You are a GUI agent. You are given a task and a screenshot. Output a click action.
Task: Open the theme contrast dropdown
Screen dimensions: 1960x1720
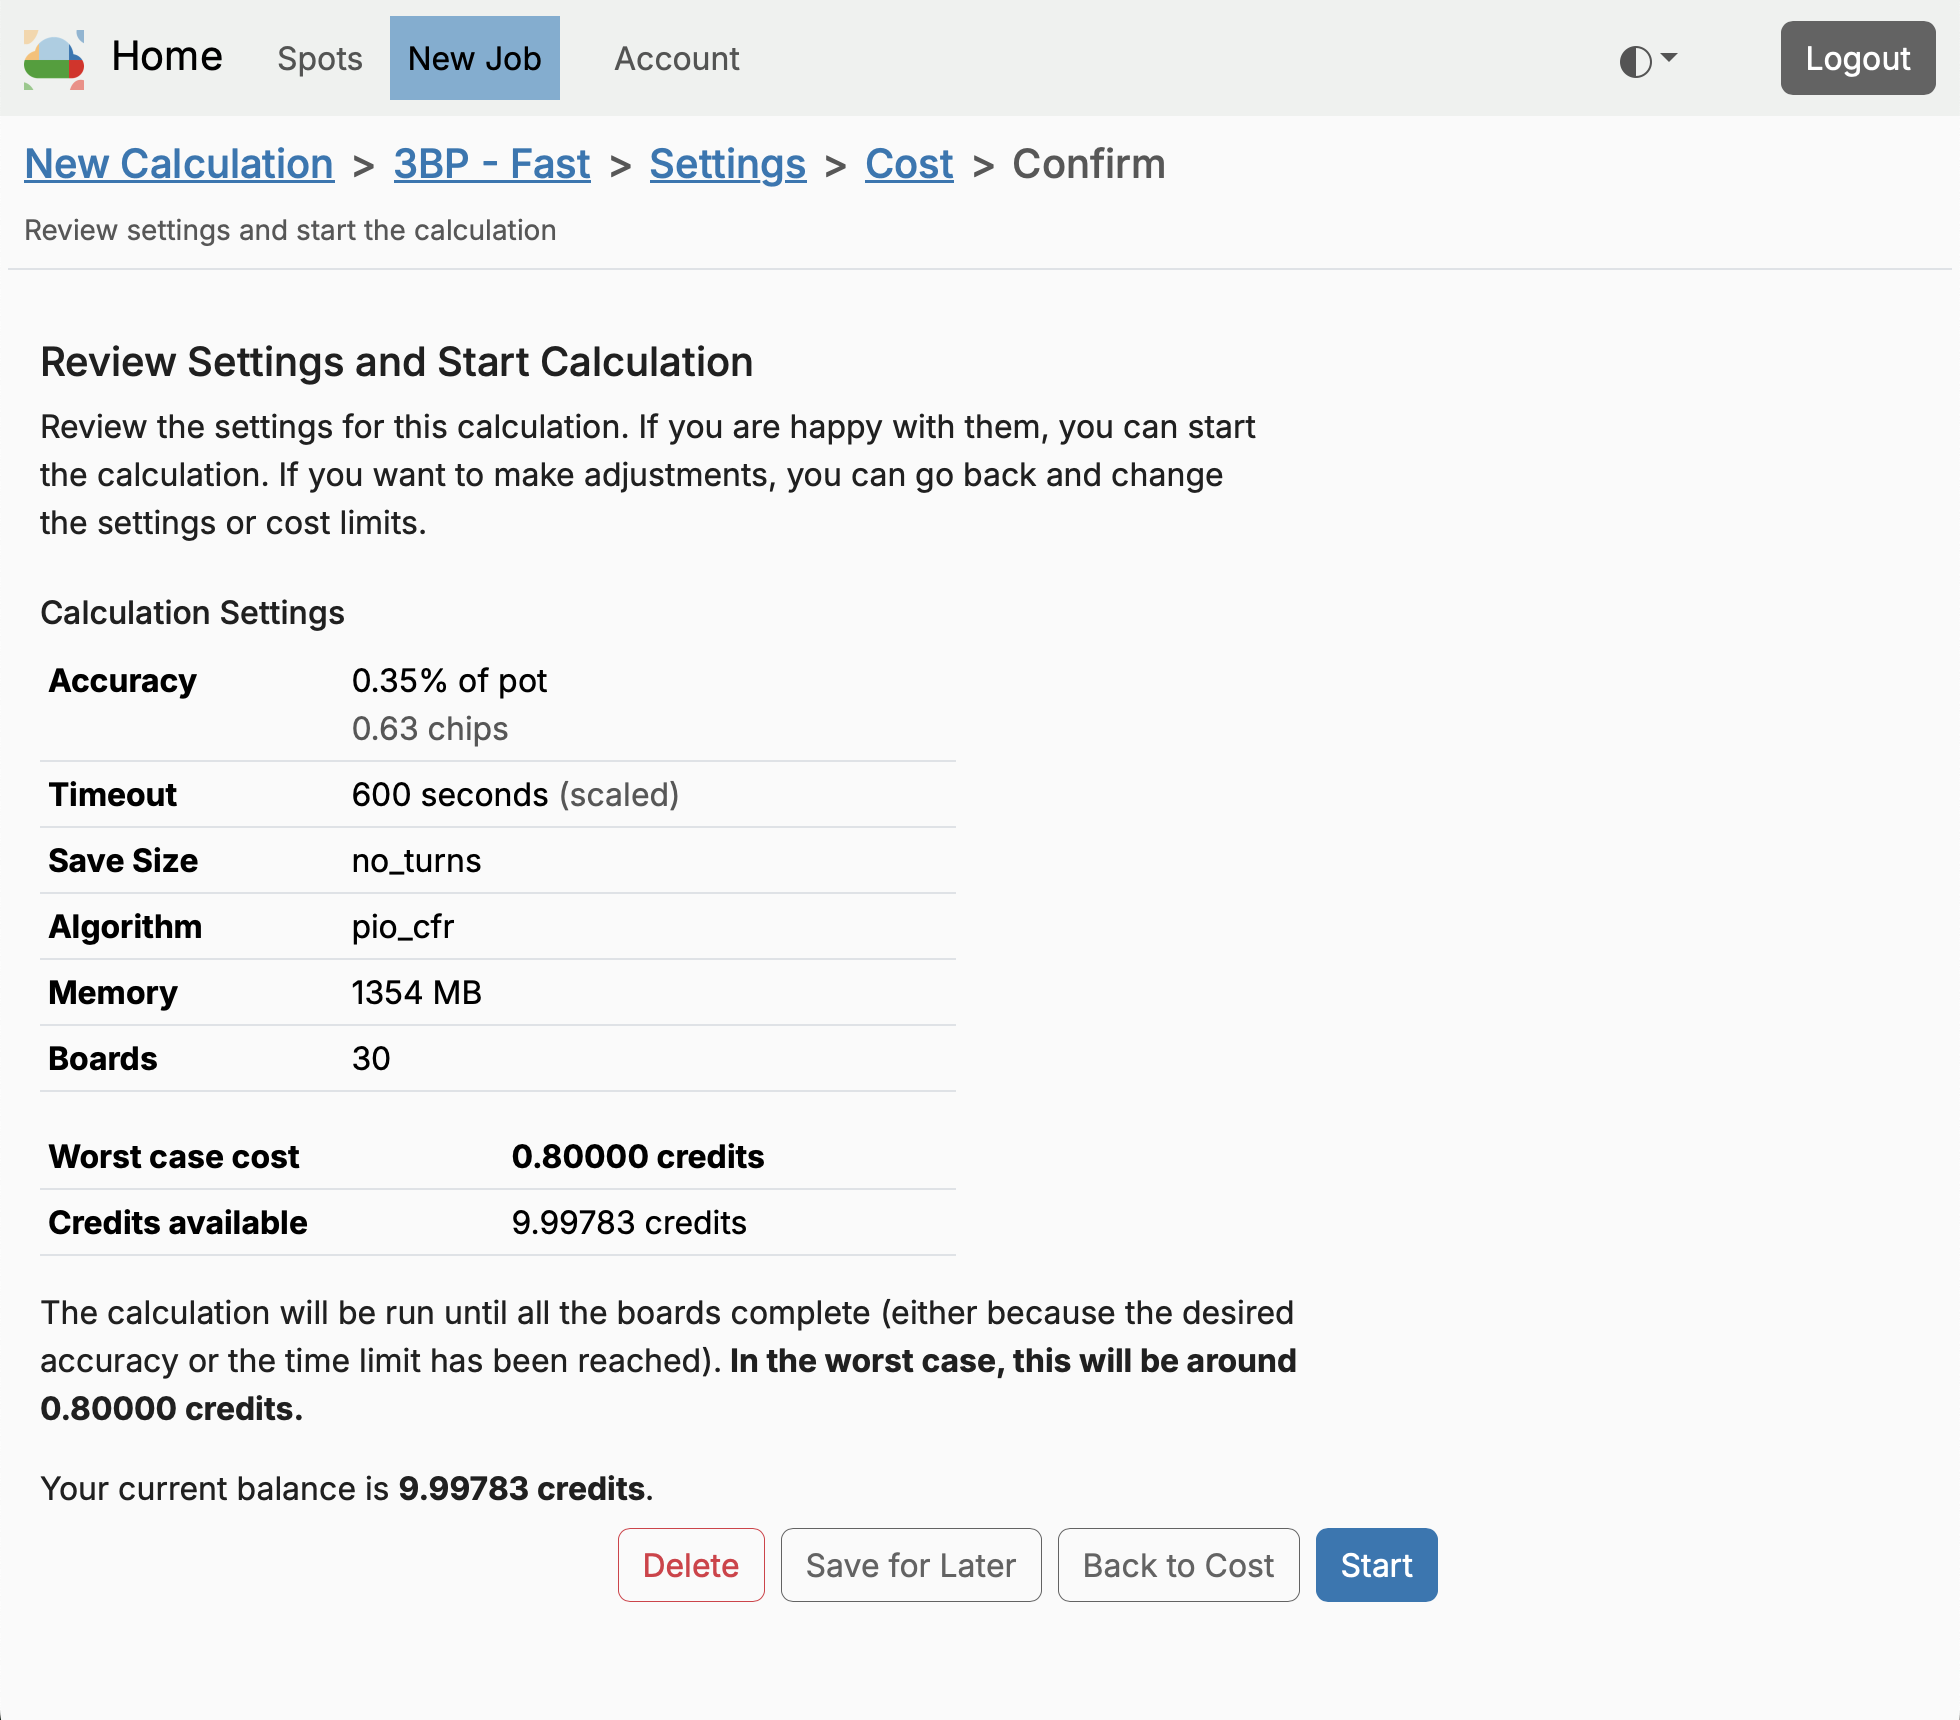pyautogui.click(x=1646, y=61)
